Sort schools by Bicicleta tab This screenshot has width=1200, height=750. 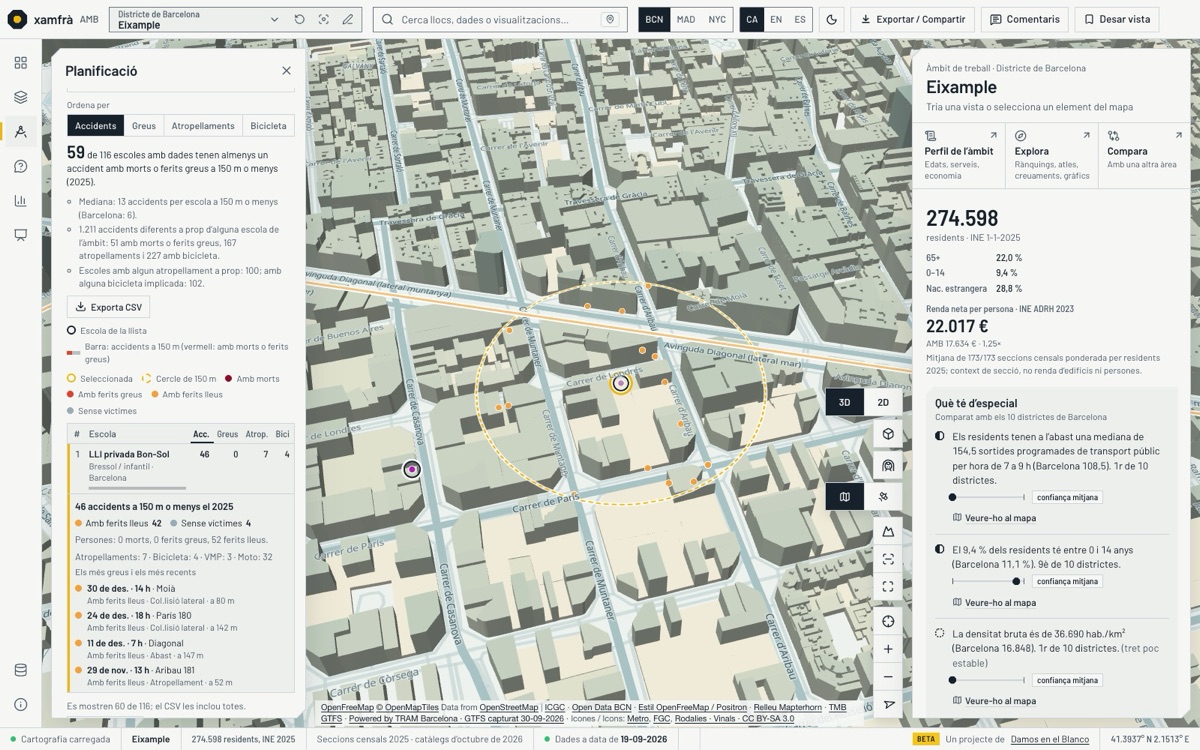pyautogui.click(x=268, y=125)
